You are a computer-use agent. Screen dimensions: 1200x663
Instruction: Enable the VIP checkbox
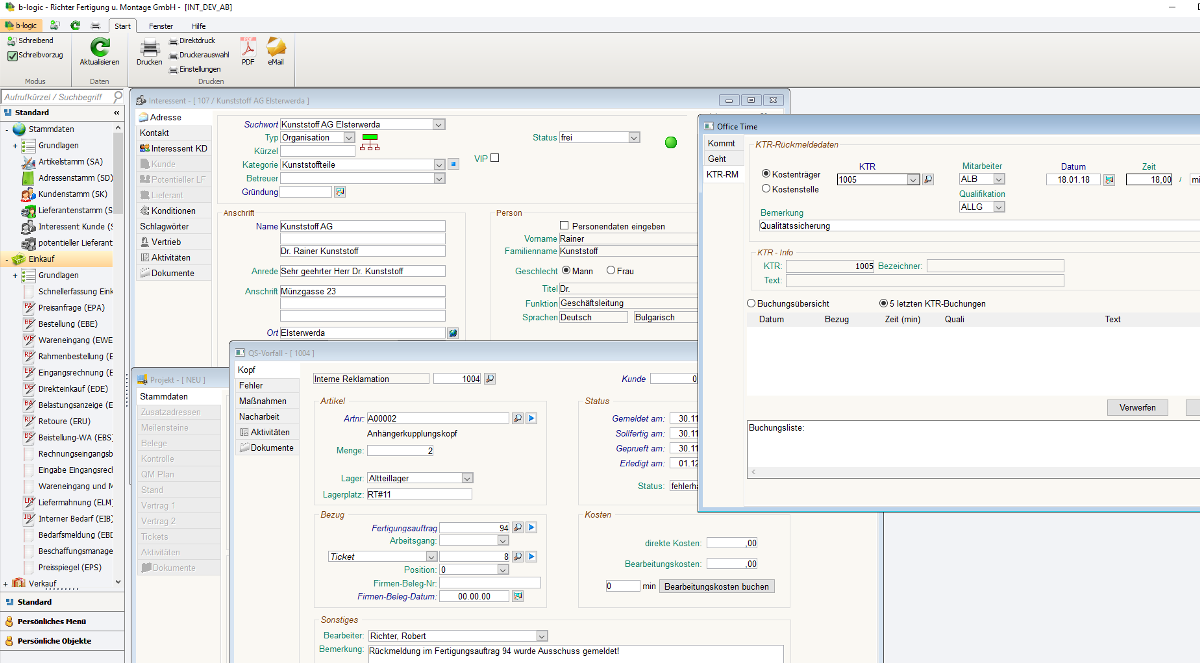click(x=494, y=158)
